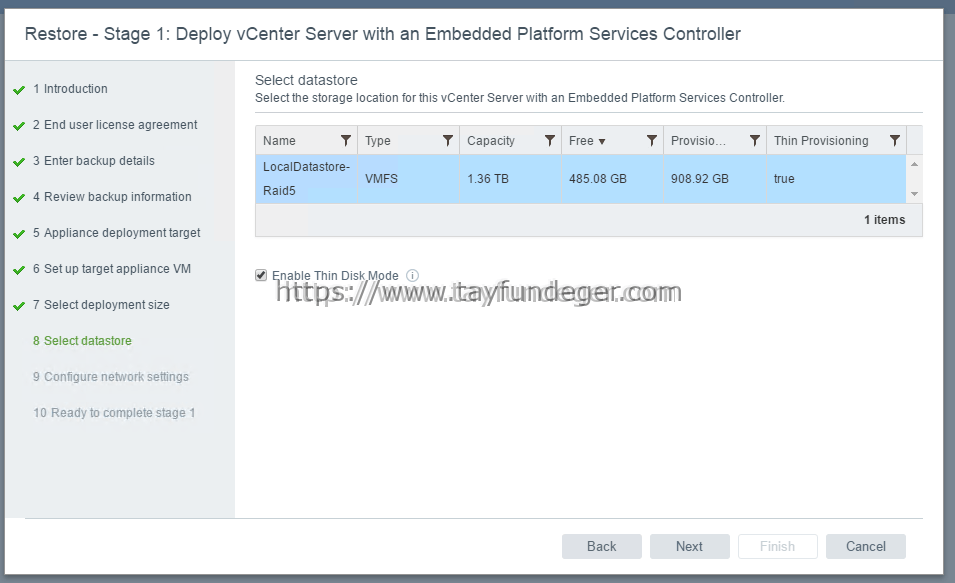955x583 pixels.
Task: Open filter on Name column
Action: [345, 141]
